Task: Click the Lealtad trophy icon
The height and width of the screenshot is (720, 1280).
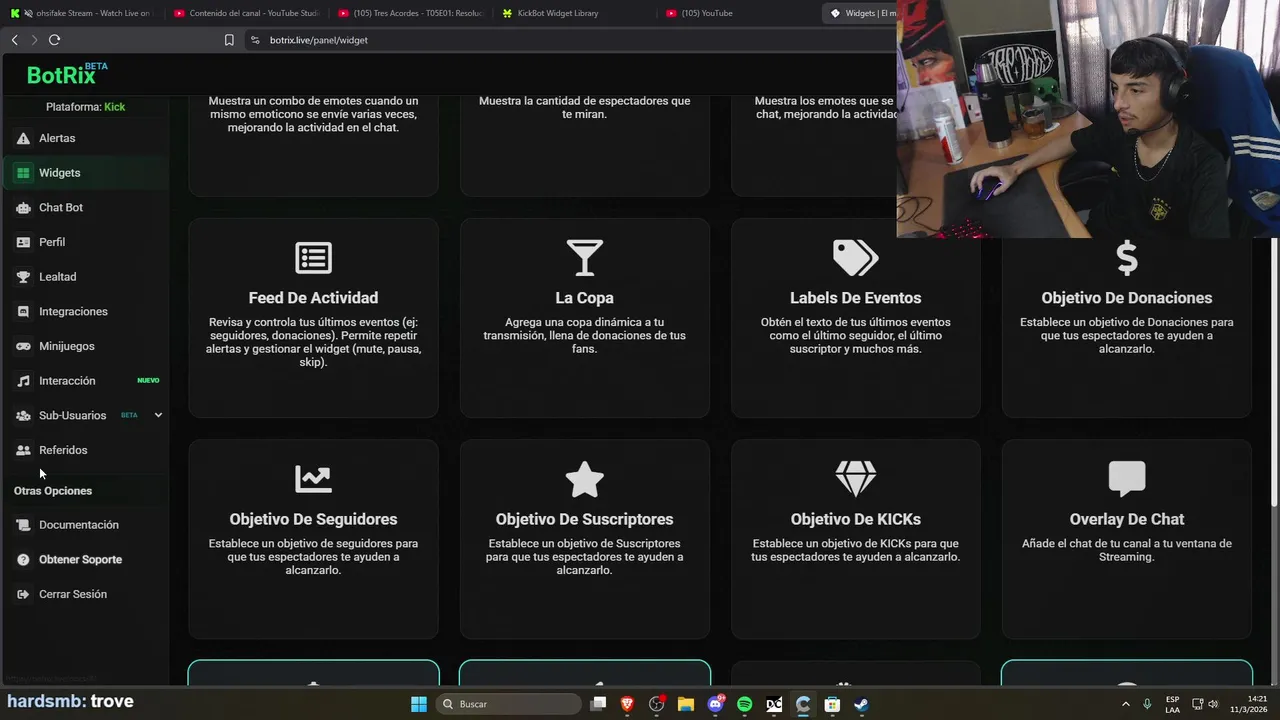Action: tap(23, 277)
